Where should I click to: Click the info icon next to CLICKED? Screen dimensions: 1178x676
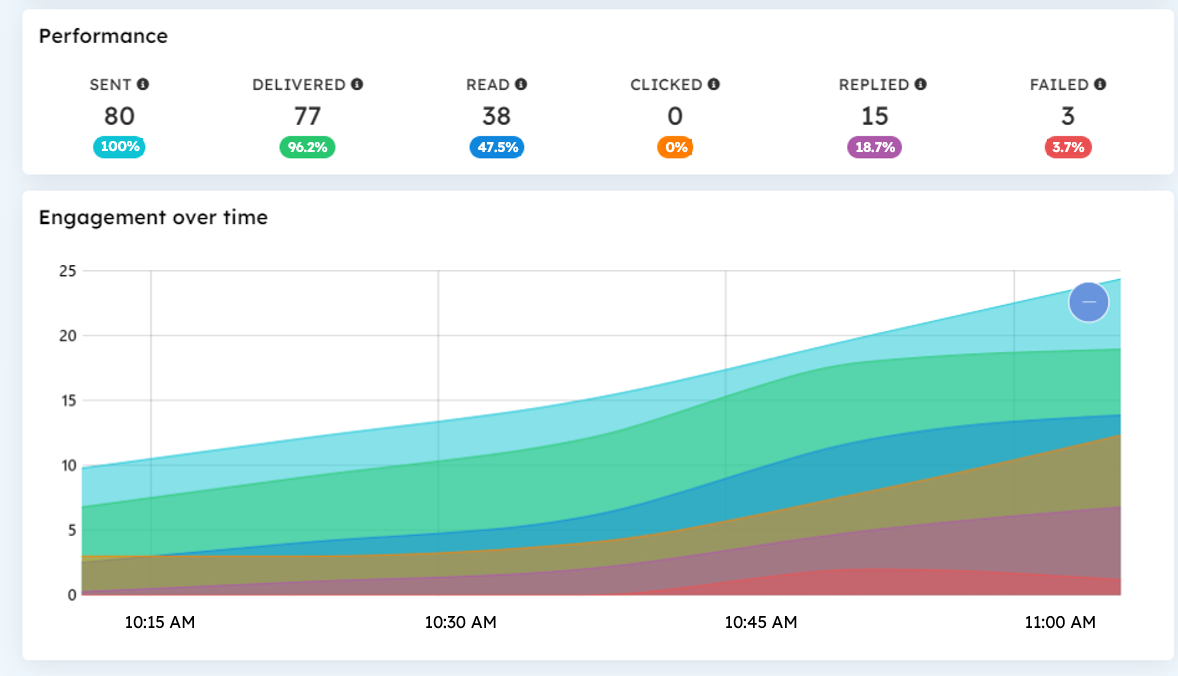[713, 85]
